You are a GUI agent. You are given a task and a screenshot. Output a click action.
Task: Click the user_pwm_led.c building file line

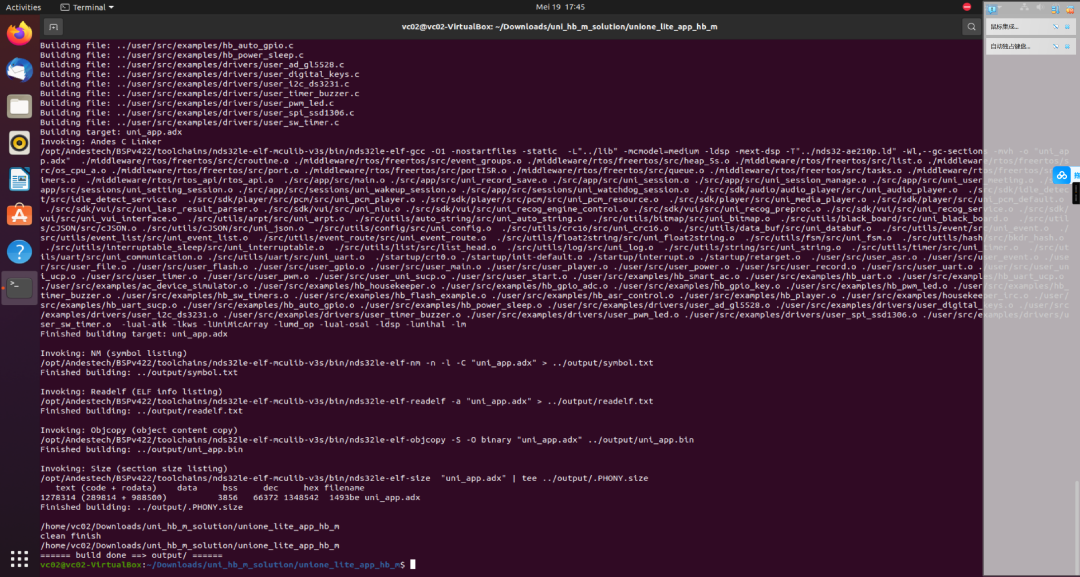(187, 103)
